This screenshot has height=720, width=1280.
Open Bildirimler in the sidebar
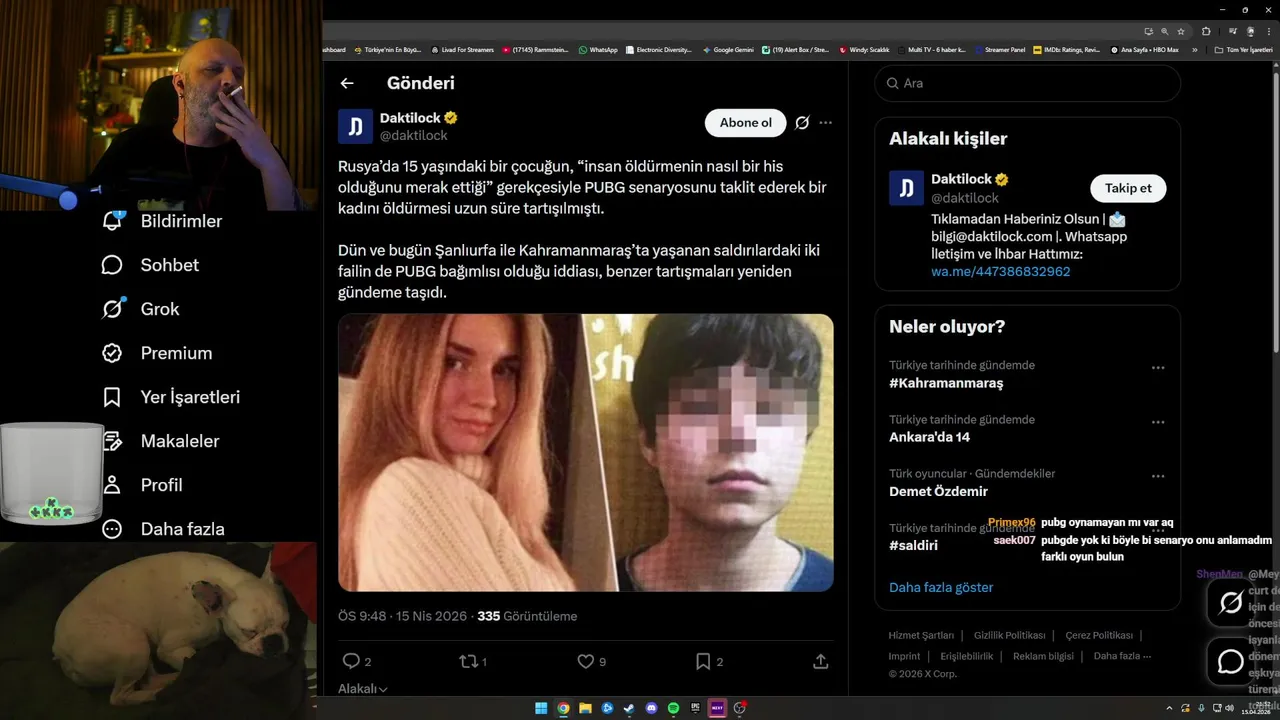pos(162,221)
